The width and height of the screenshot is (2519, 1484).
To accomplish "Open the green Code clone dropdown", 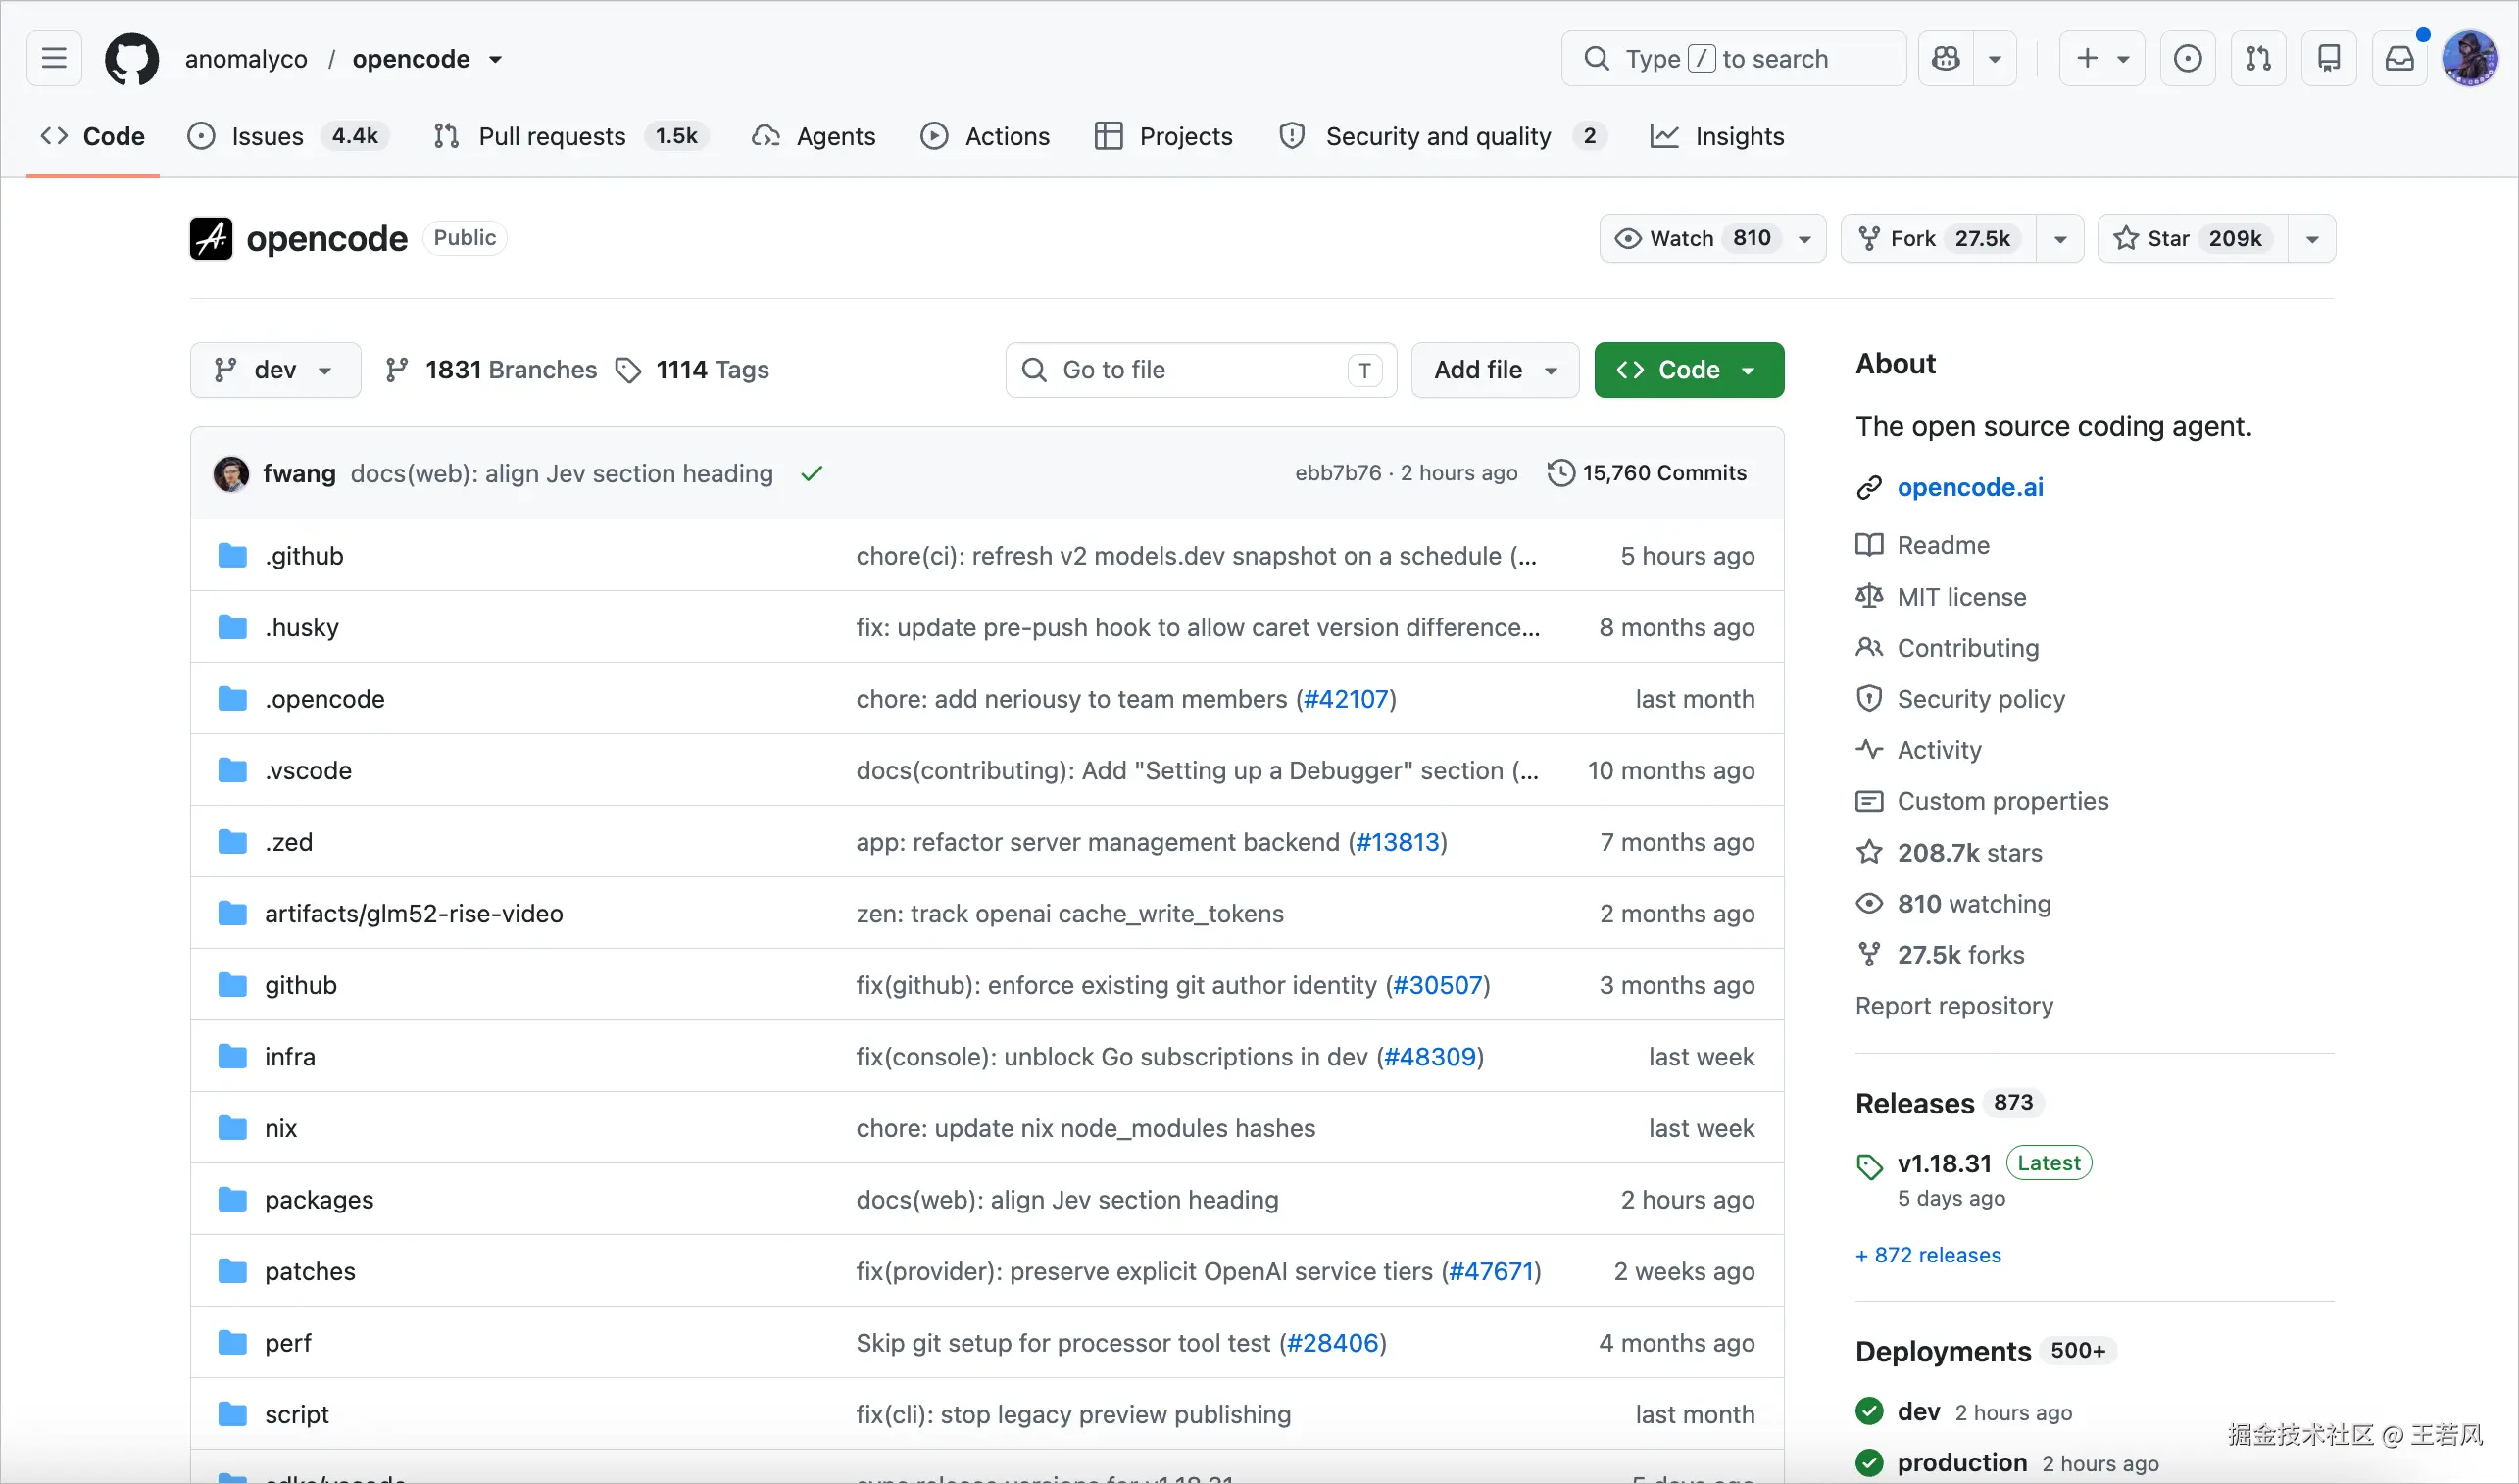I will (x=1688, y=370).
